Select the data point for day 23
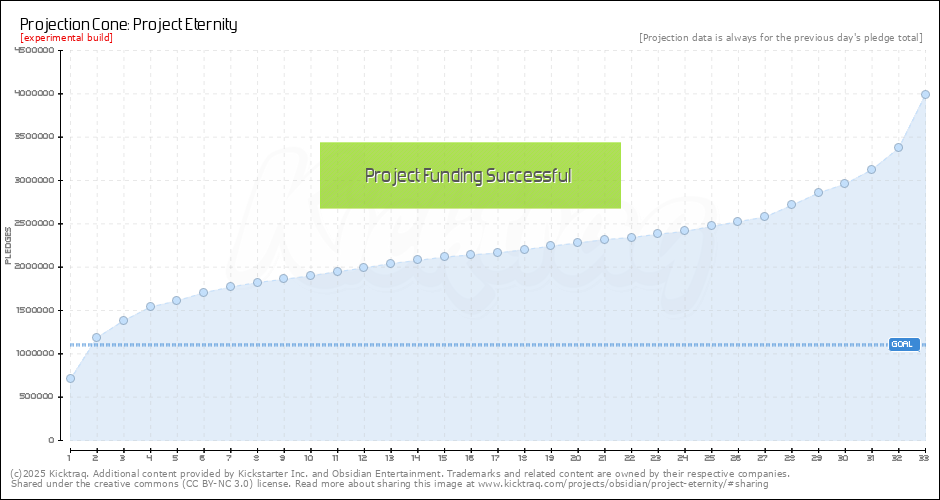 pyautogui.click(x=657, y=234)
